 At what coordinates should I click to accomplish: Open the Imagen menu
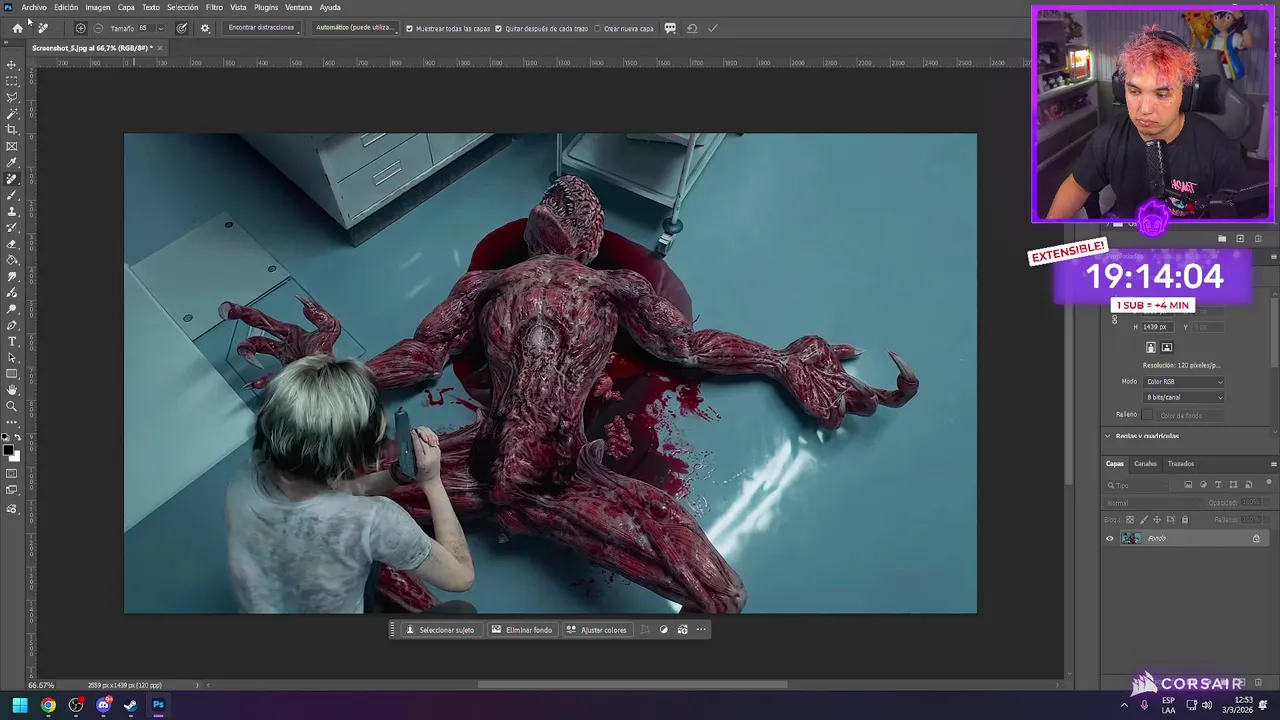[98, 7]
